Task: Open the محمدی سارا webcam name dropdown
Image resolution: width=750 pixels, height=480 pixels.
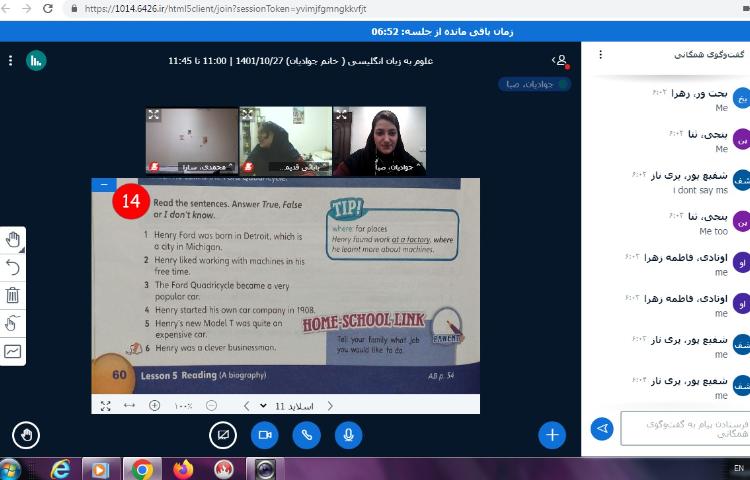Action: click(207, 167)
